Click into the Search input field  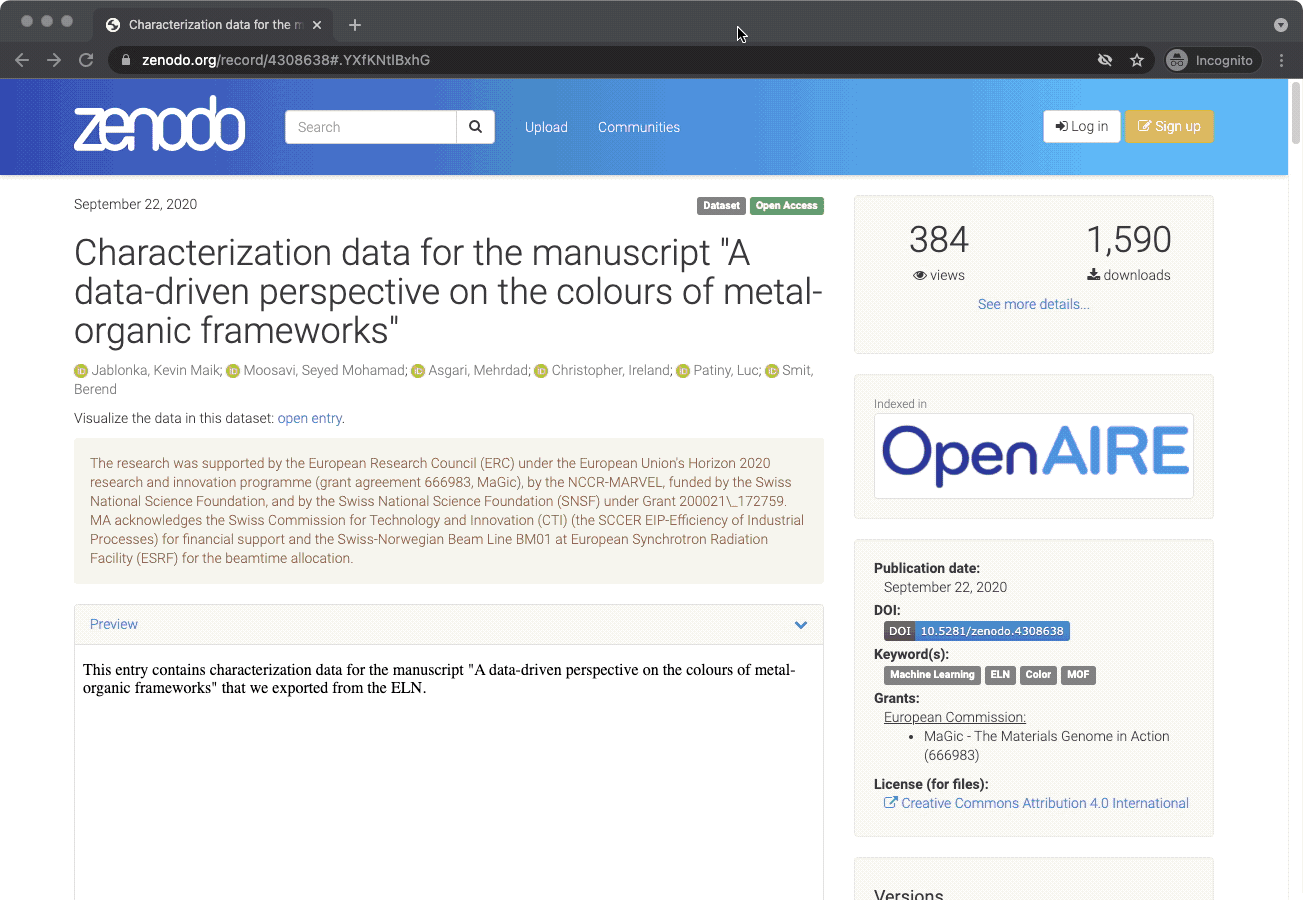371,127
